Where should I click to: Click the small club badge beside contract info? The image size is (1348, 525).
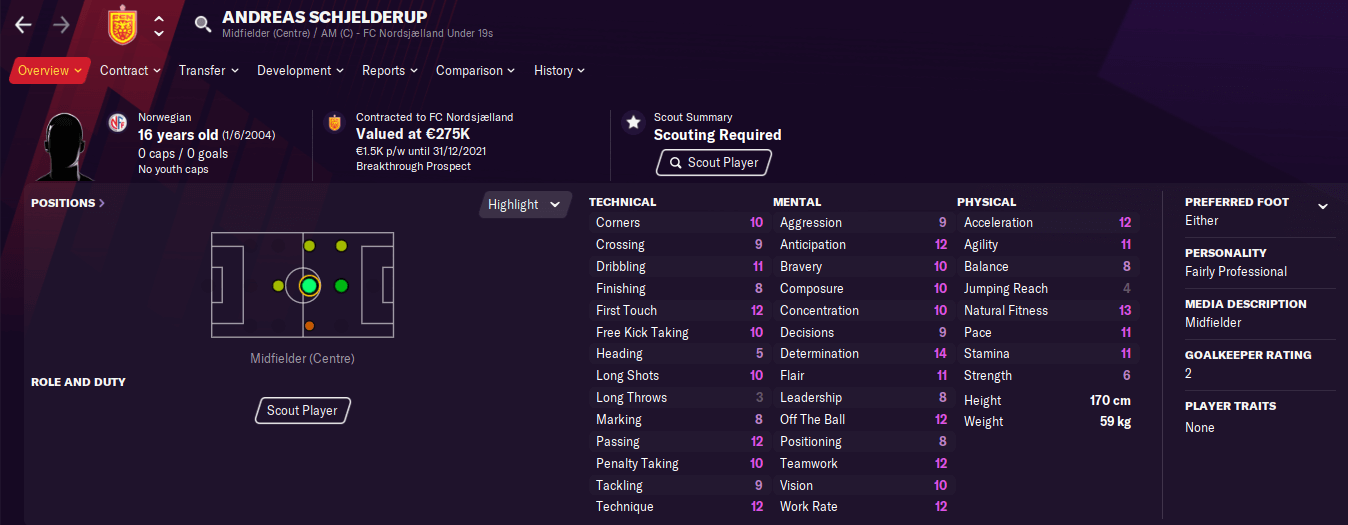[335, 123]
